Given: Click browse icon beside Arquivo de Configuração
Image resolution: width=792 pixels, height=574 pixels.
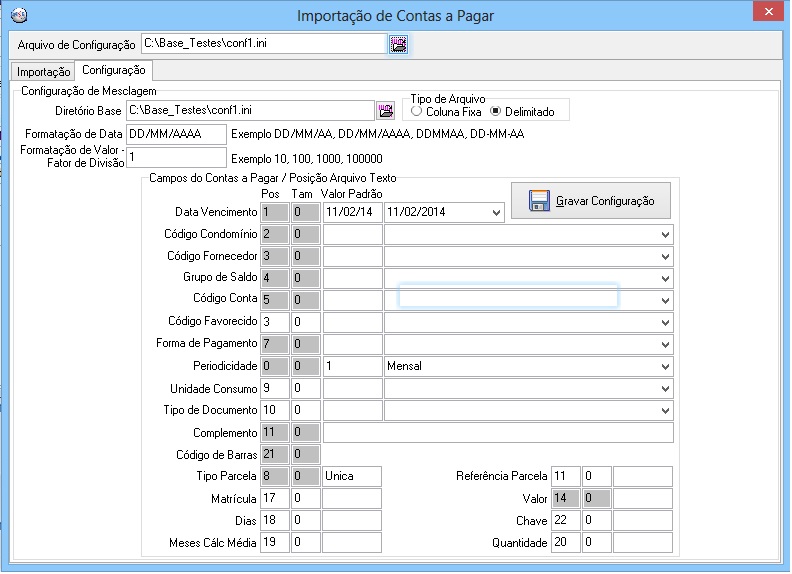Looking at the screenshot, I should [x=399, y=44].
